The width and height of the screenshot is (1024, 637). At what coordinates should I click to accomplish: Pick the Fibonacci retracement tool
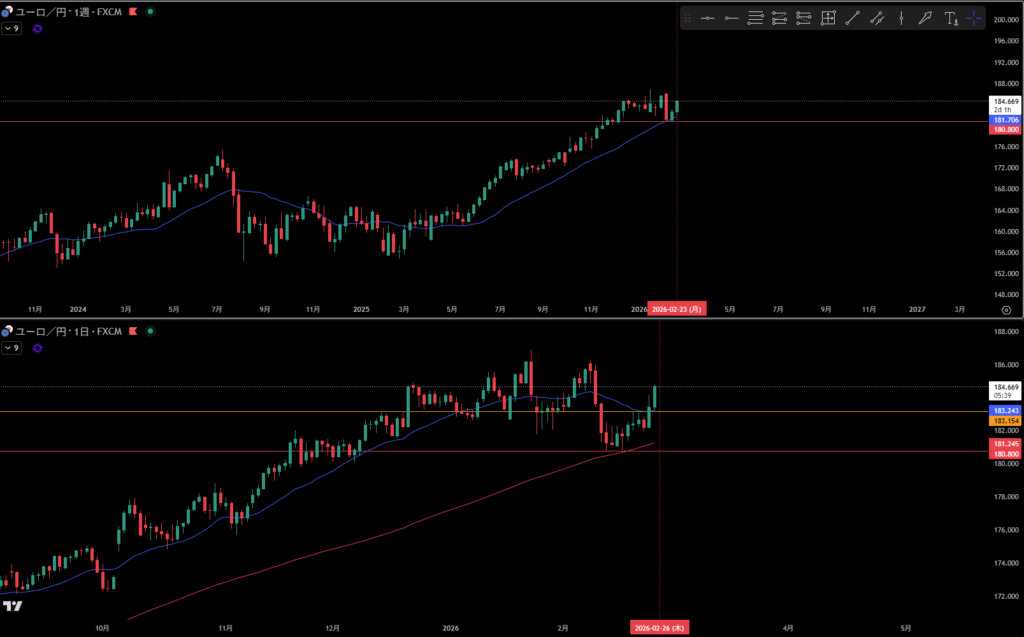coord(756,18)
